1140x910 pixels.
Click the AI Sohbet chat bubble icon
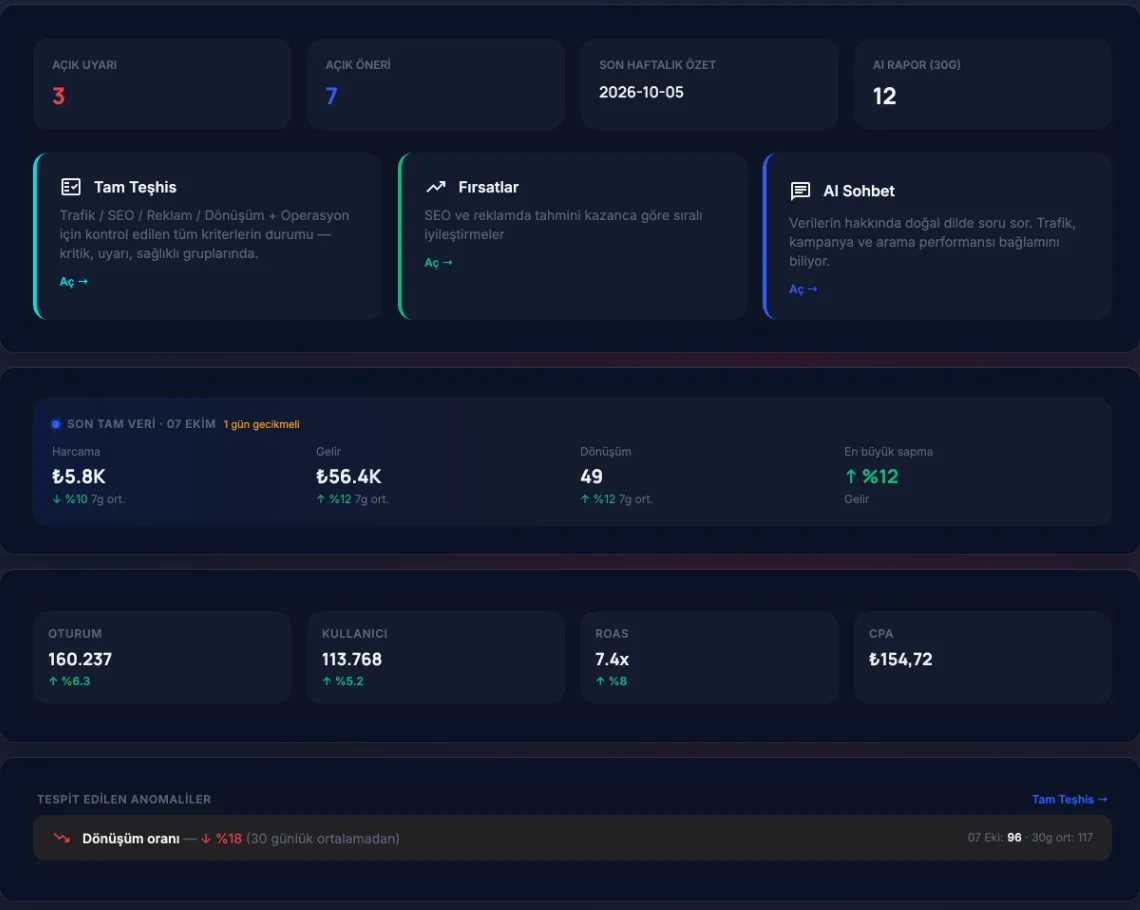coord(800,191)
